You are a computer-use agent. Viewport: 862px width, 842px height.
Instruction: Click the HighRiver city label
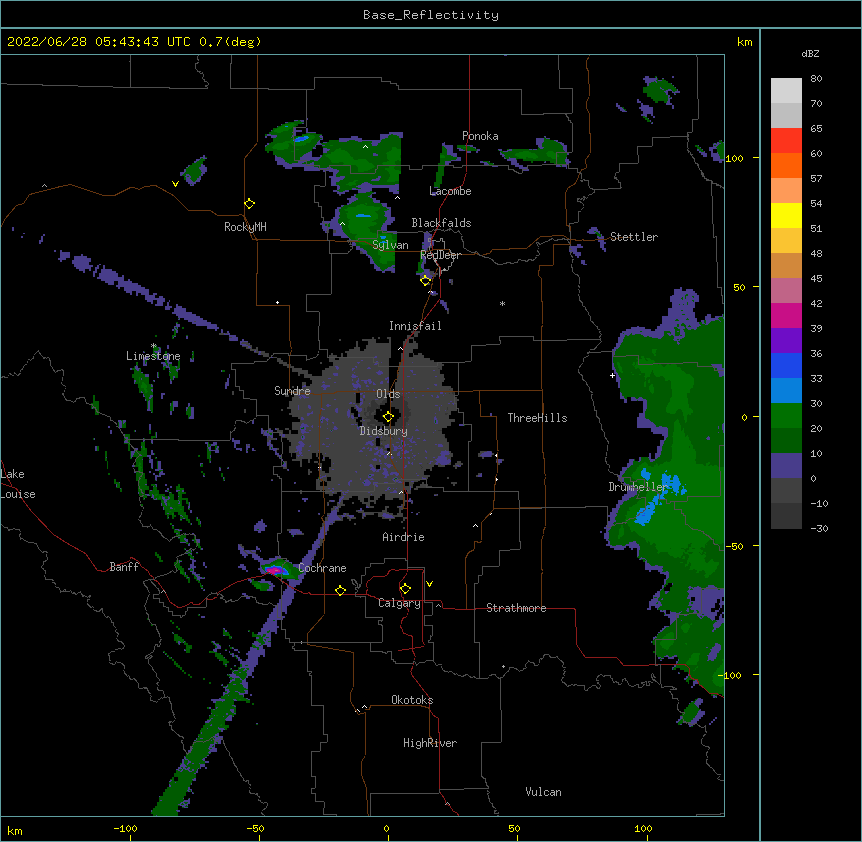[430, 743]
